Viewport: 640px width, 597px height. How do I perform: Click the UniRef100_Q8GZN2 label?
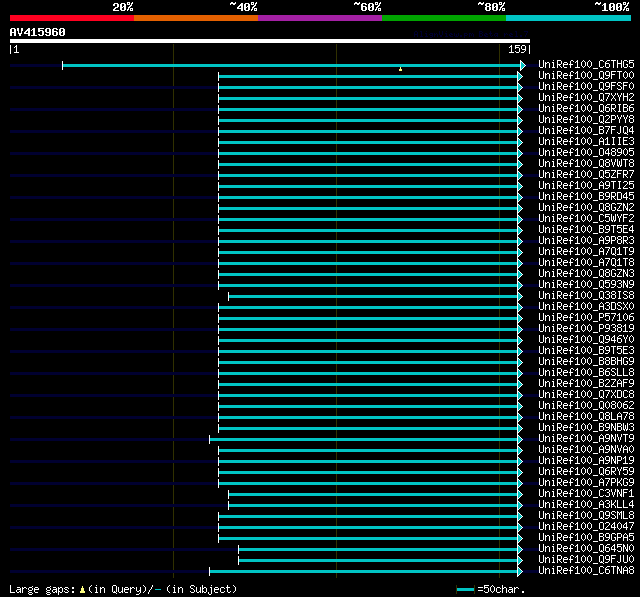coord(586,208)
